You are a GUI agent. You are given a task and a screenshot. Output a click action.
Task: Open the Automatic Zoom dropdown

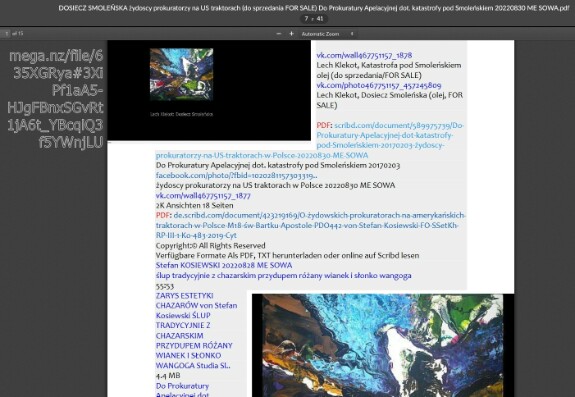click(x=327, y=34)
